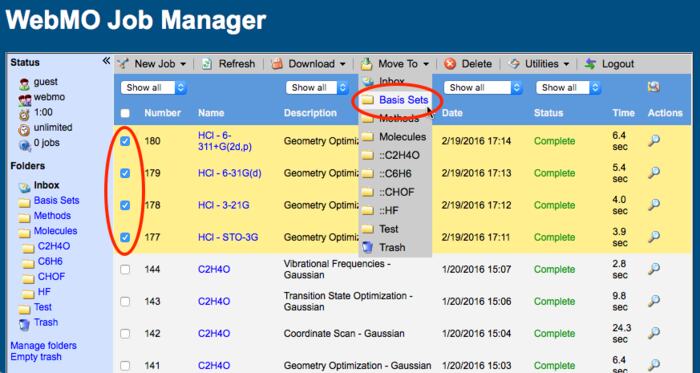Click the red Delete icon
Image resolution: width=700 pixels, height=373 pixels.
[x=450, y=64]
